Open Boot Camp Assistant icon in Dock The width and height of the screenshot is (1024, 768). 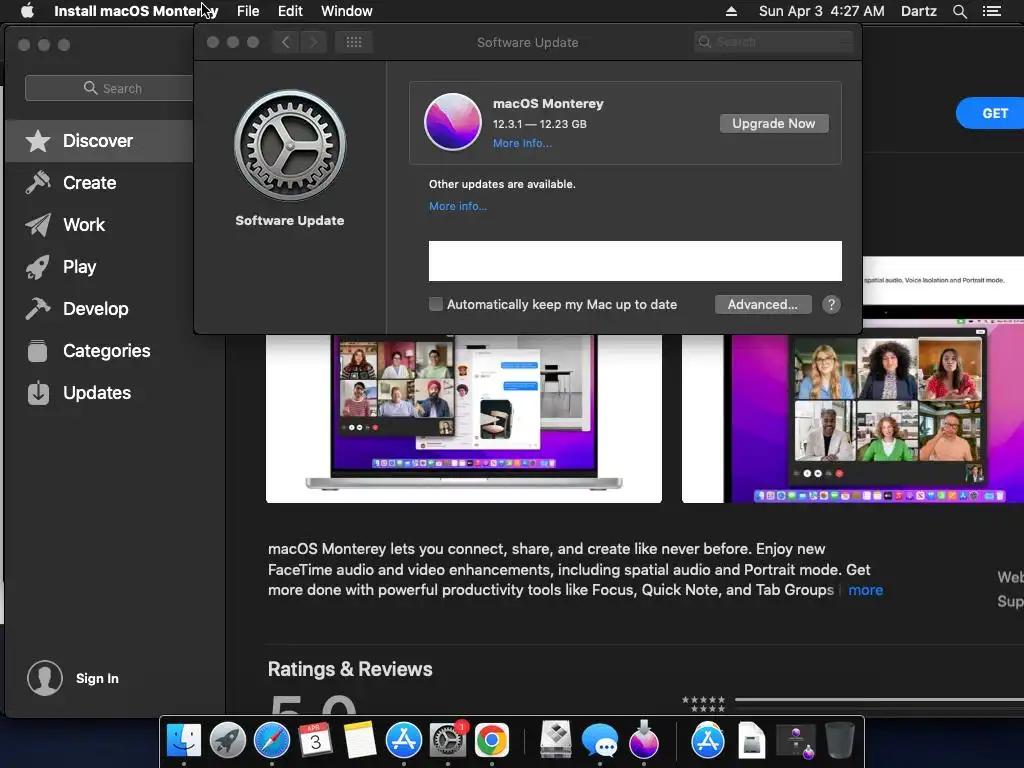coord(556,740)
